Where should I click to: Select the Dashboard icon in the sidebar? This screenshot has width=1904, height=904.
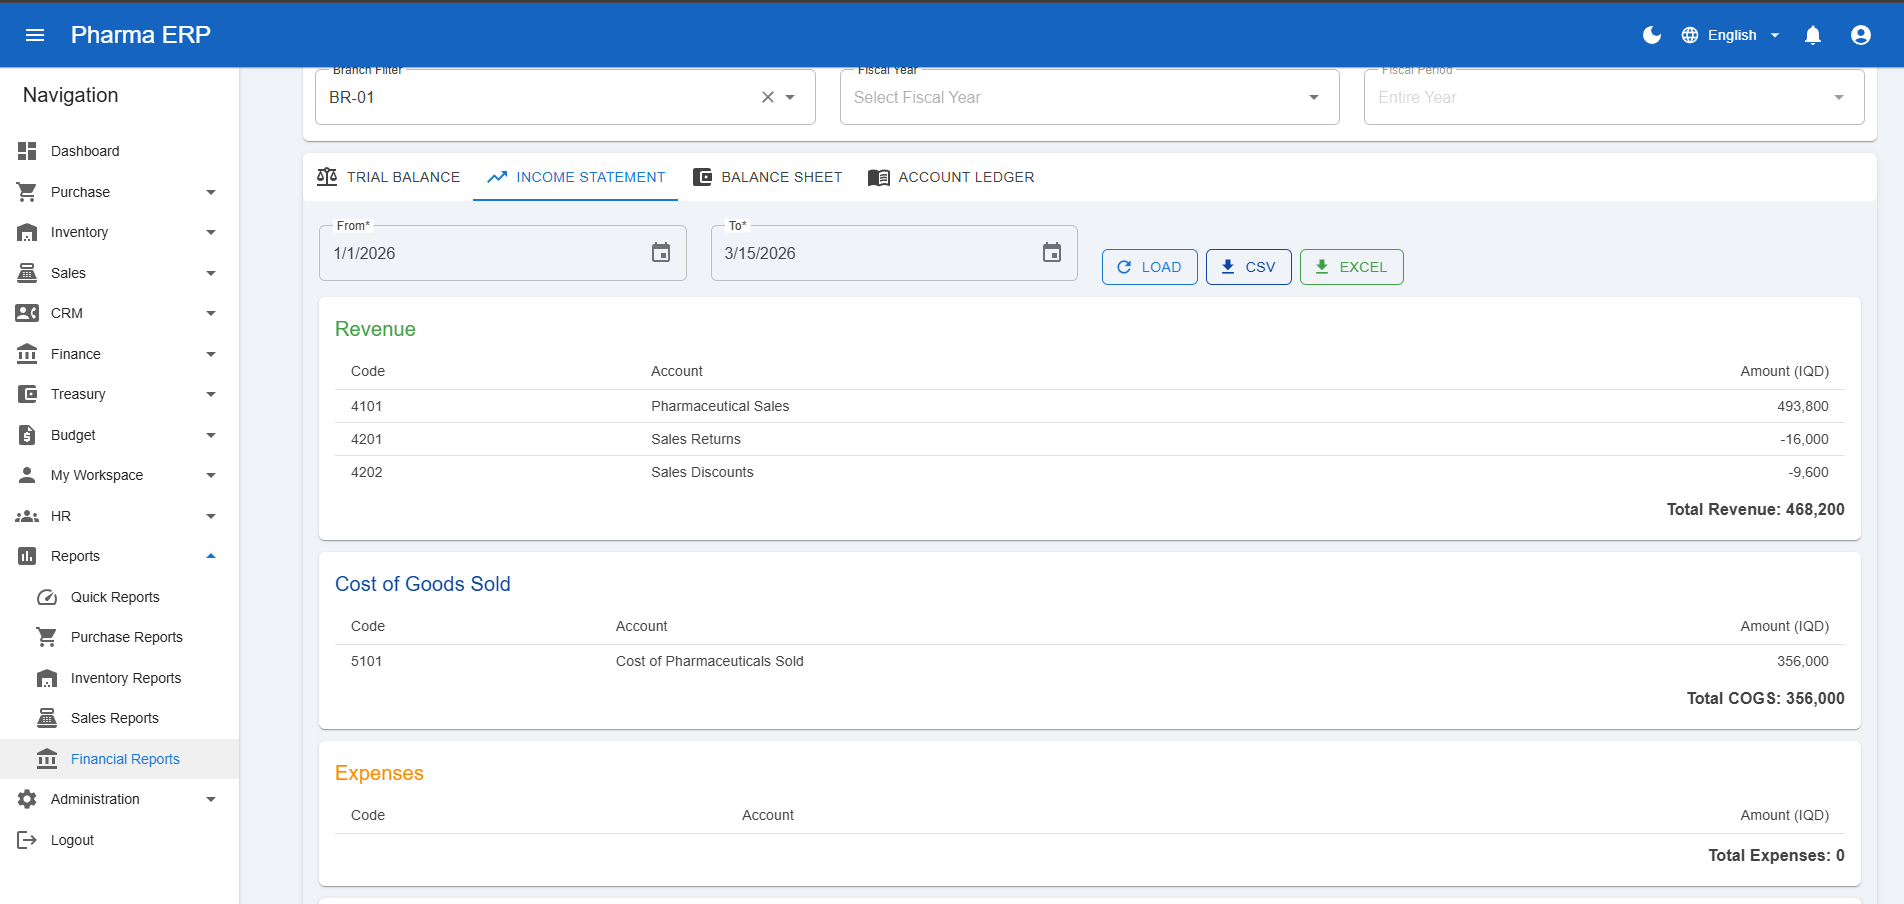(x=27, y=151)
